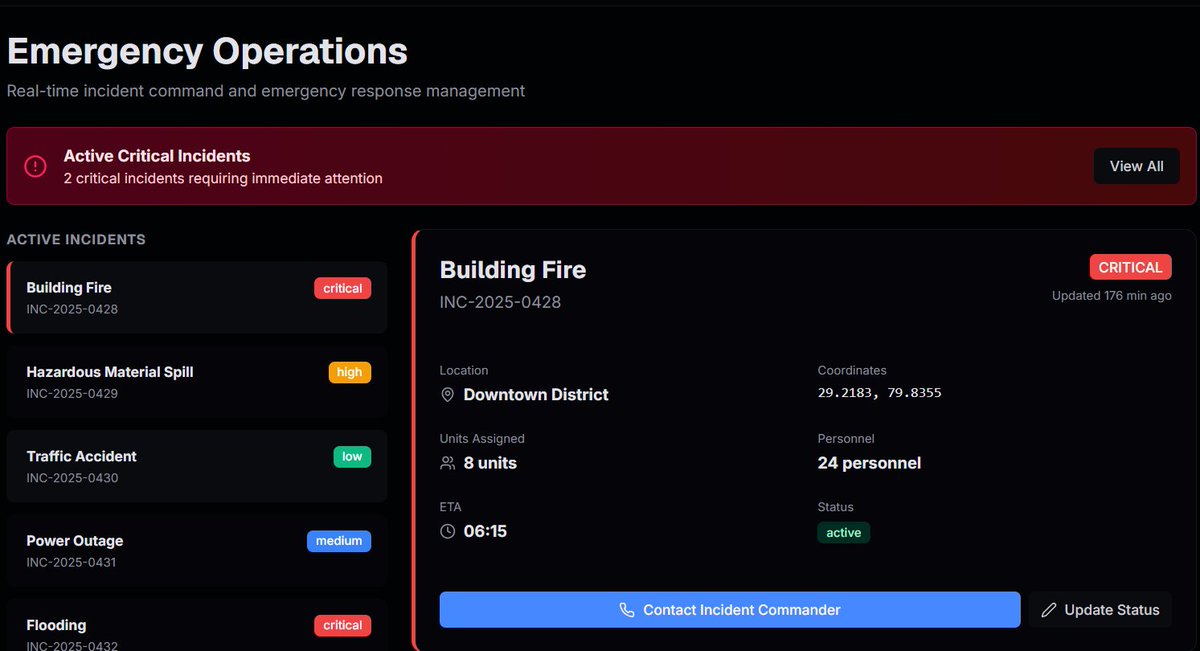Image resolution: width=1200 pixels, height=651 pixels.
Task: Click the map pin icon beside Downtown District
Action: point(448,395)
